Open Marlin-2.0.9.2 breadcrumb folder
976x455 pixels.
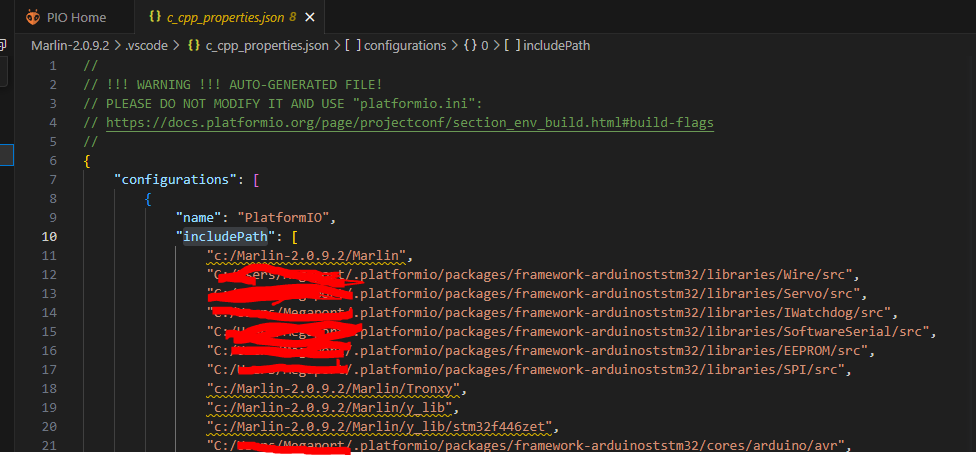tap(70, 45)
